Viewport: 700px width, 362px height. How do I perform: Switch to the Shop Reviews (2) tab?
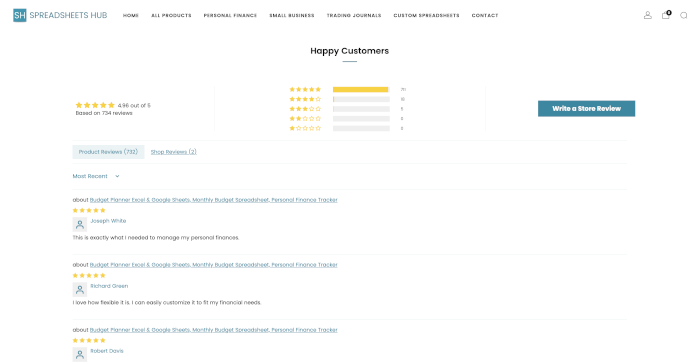pyautogui.click(x=174, y=152)
